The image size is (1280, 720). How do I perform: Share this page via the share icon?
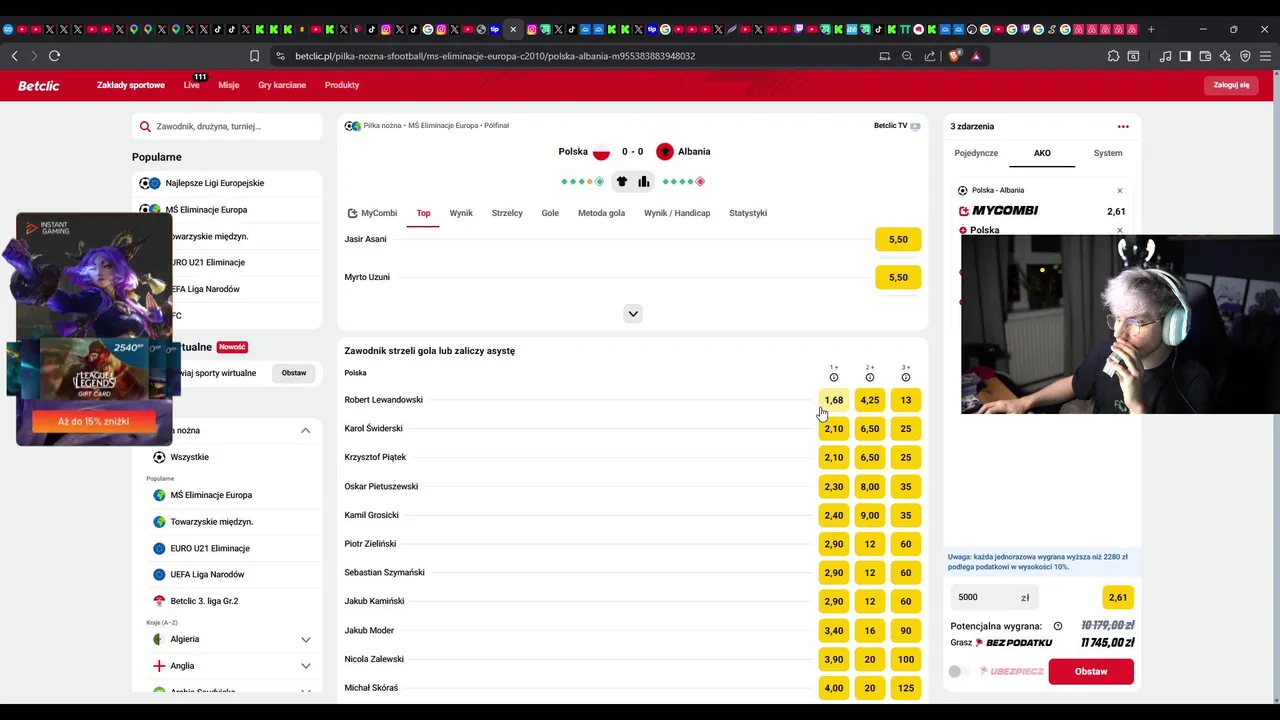[930, 56]
